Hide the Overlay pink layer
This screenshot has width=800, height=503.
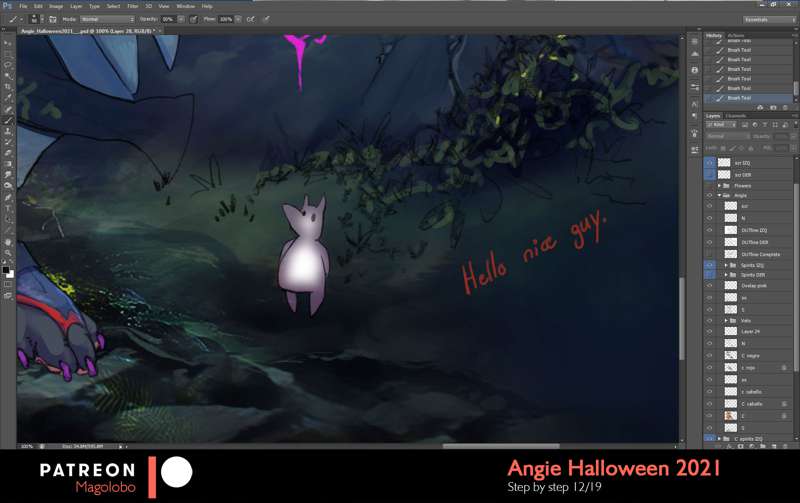710,286
